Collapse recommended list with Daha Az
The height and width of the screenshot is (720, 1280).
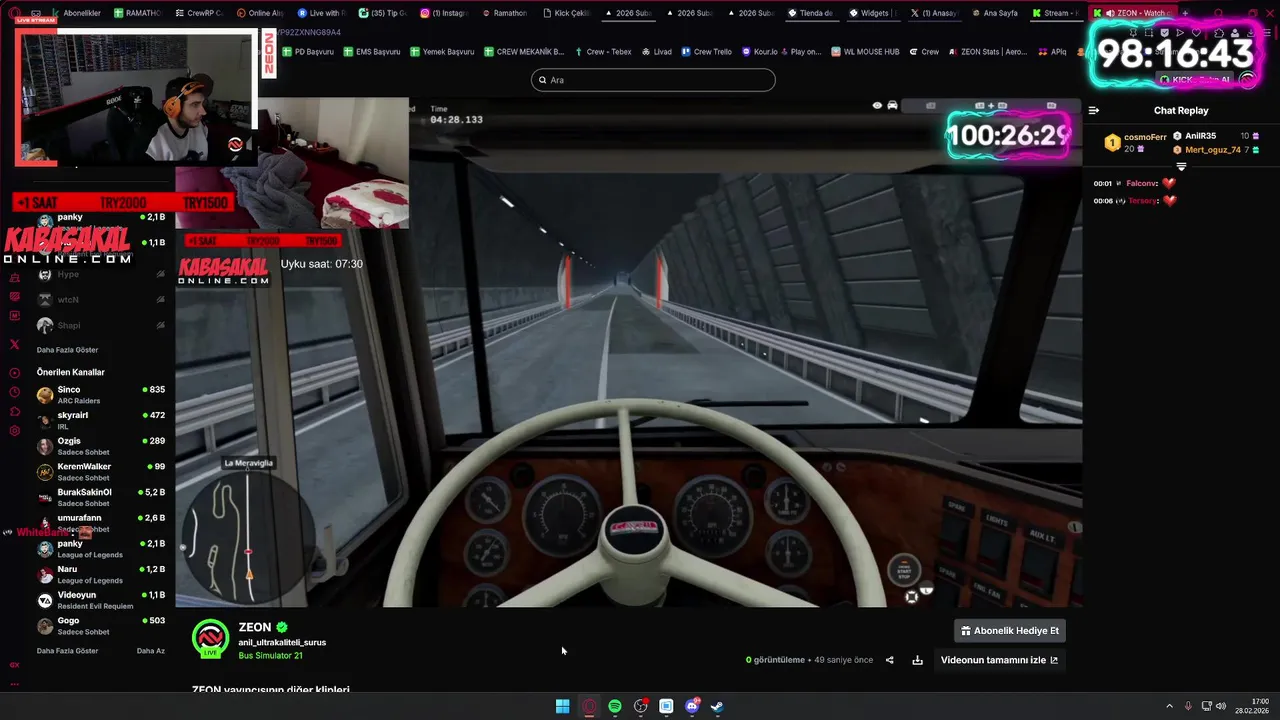click(151, 651)
